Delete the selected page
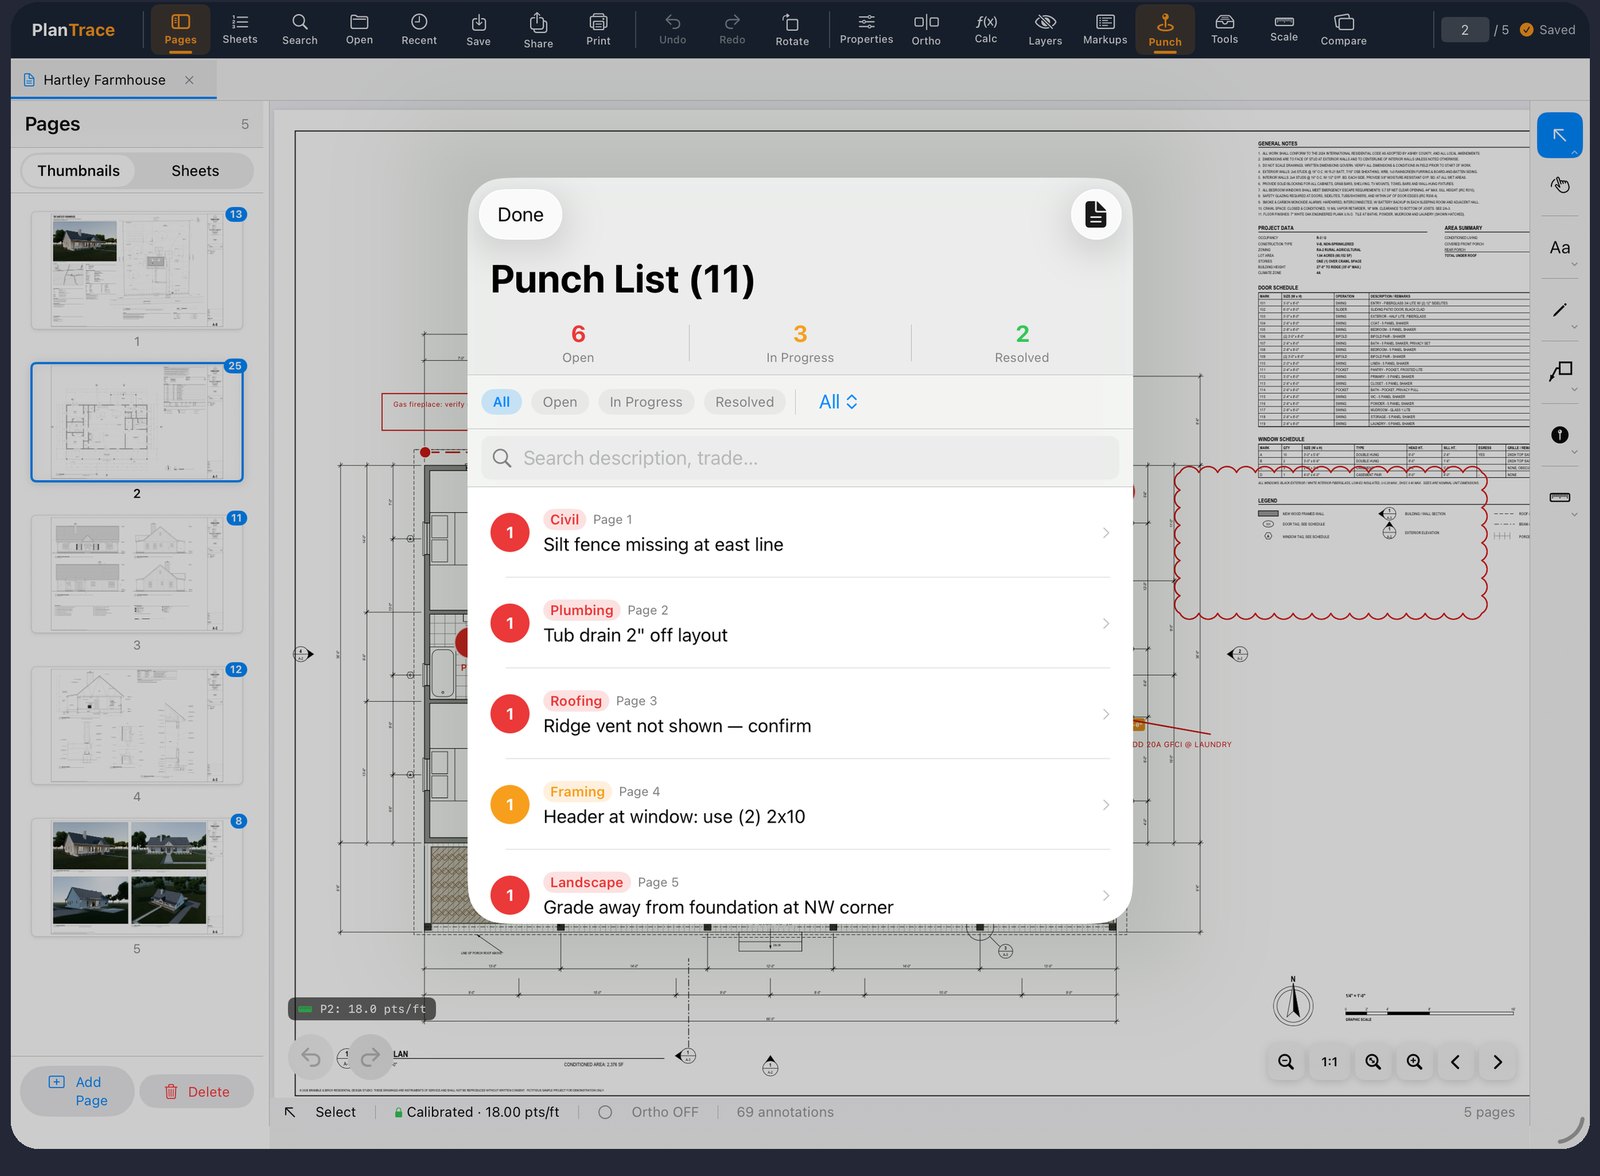The height and width of the screenshot is (1176, 1600). [x=197, y=1092]
